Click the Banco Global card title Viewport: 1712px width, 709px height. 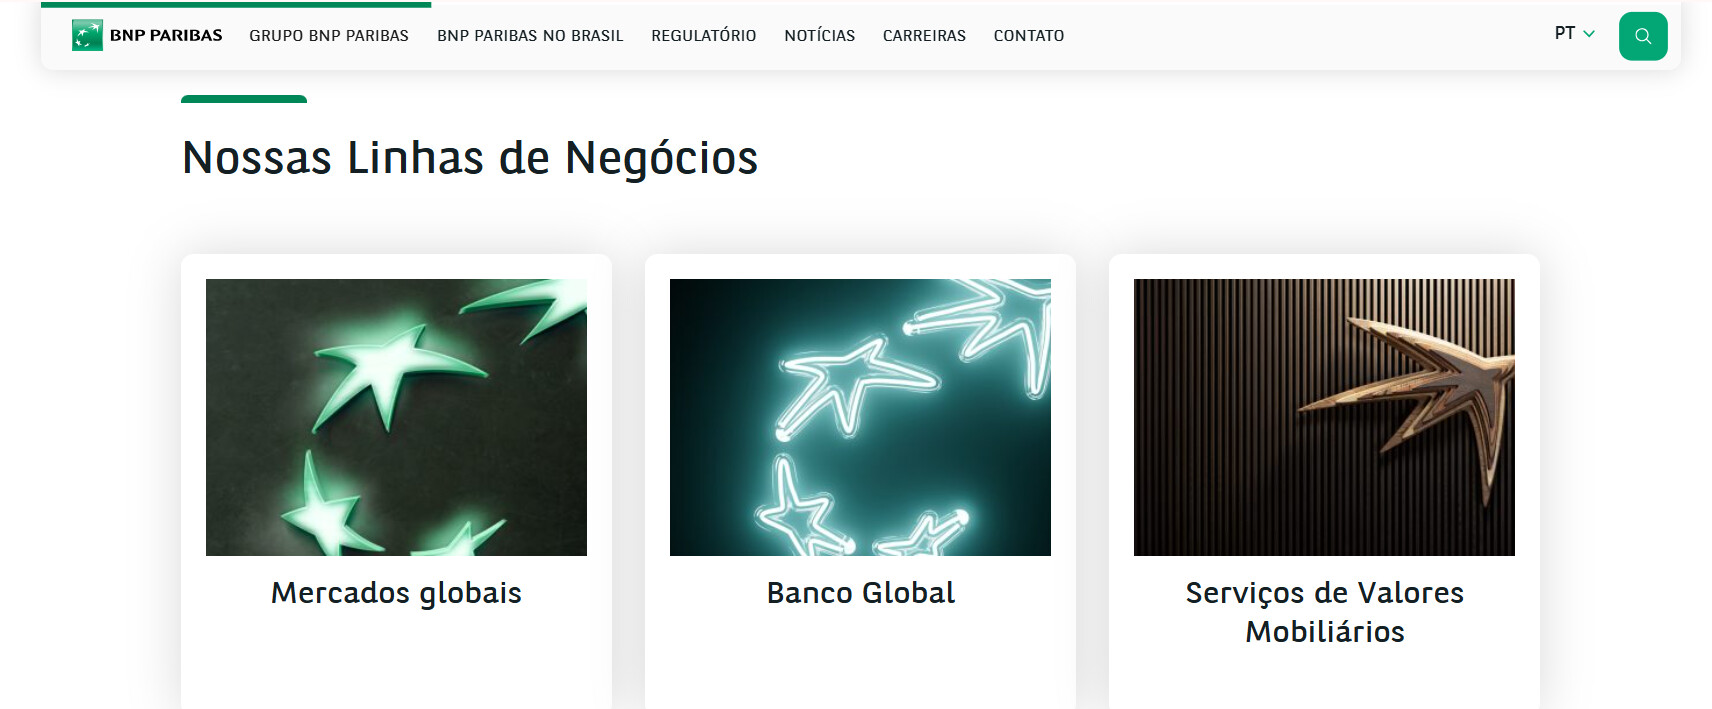(860, 593)
